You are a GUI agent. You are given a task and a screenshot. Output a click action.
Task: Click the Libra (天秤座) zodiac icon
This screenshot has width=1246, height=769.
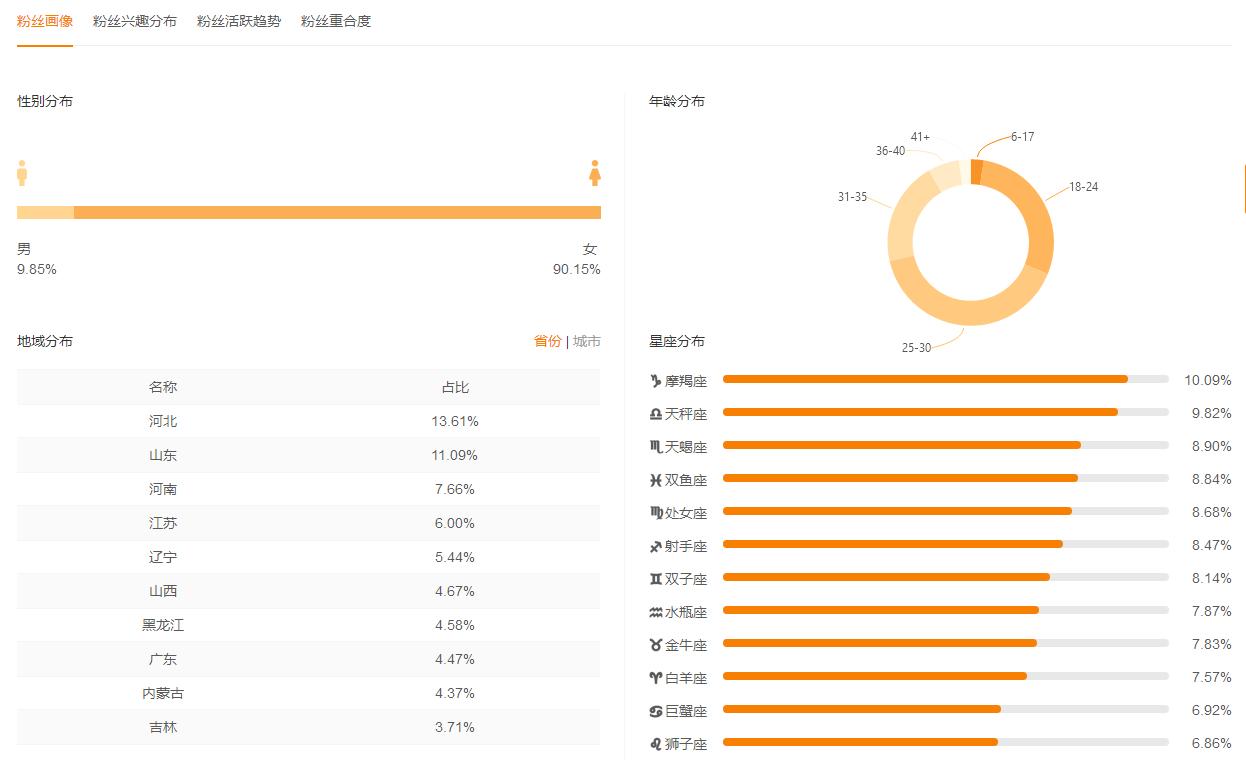point(656,414)
